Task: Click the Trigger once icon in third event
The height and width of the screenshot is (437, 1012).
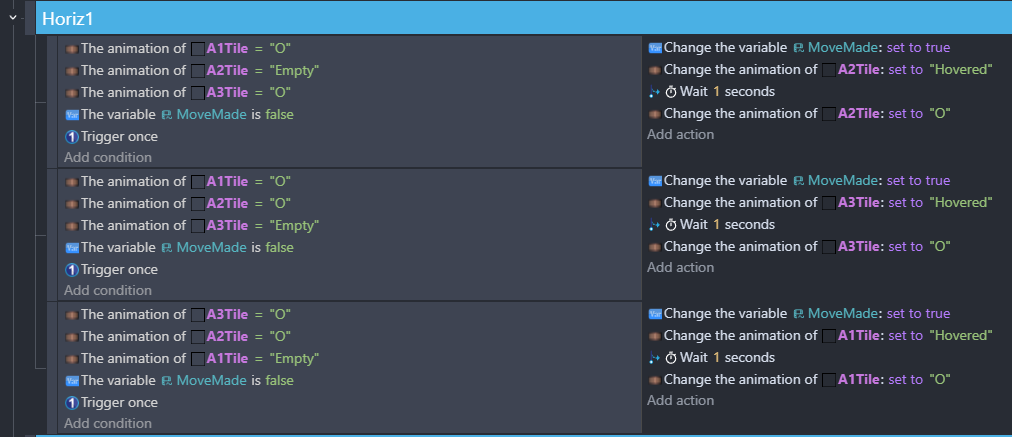Action: tap(72, 403)
